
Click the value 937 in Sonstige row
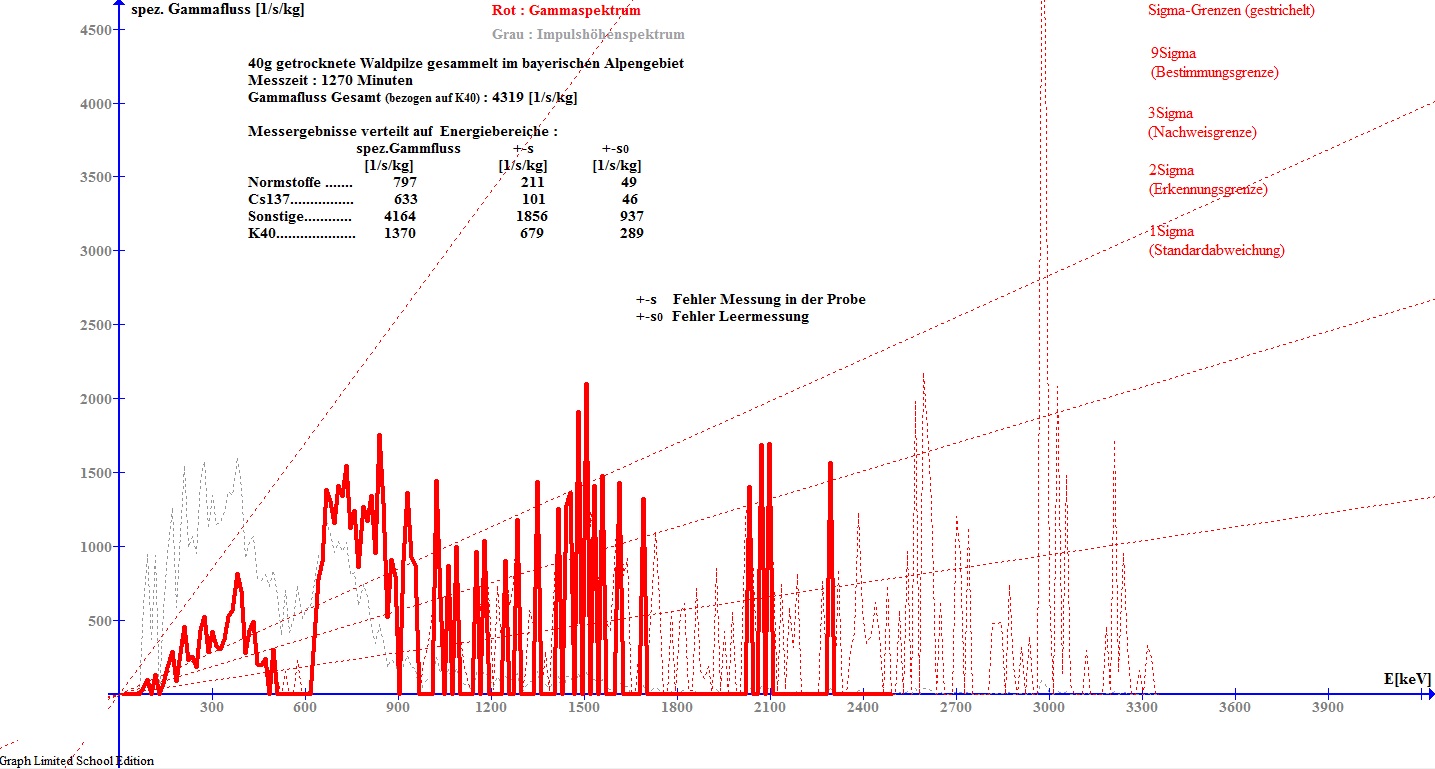632,217
